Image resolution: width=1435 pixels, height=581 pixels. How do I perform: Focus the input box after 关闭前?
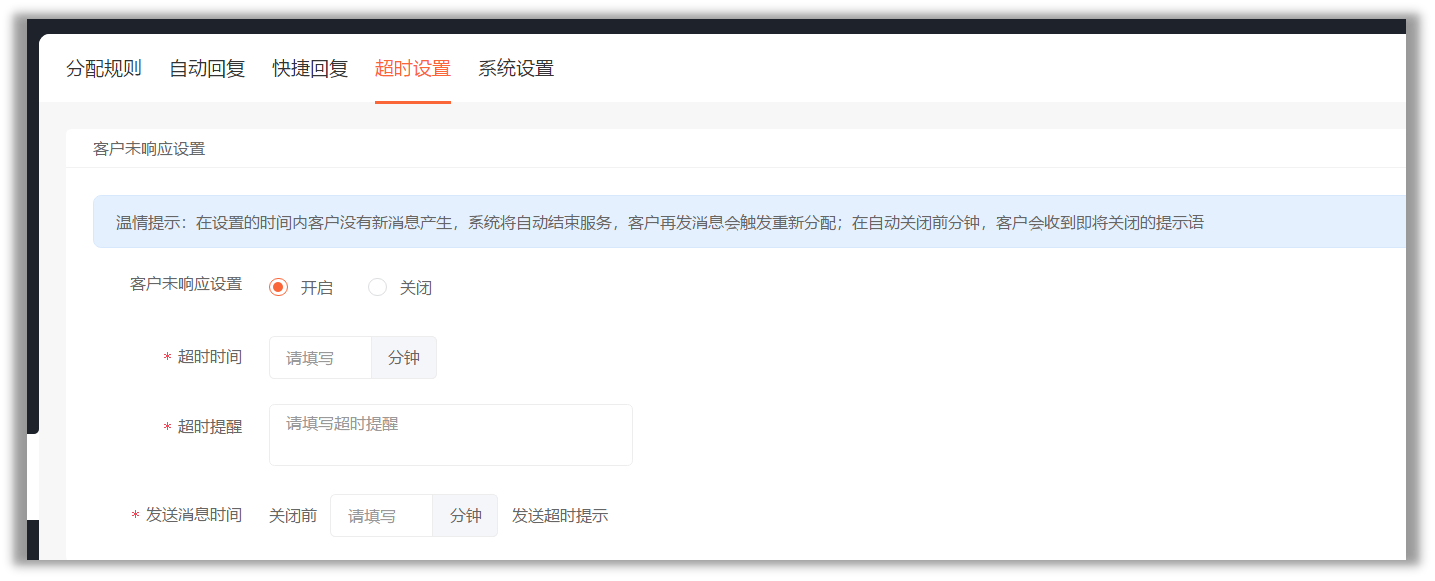click(382, 516)
